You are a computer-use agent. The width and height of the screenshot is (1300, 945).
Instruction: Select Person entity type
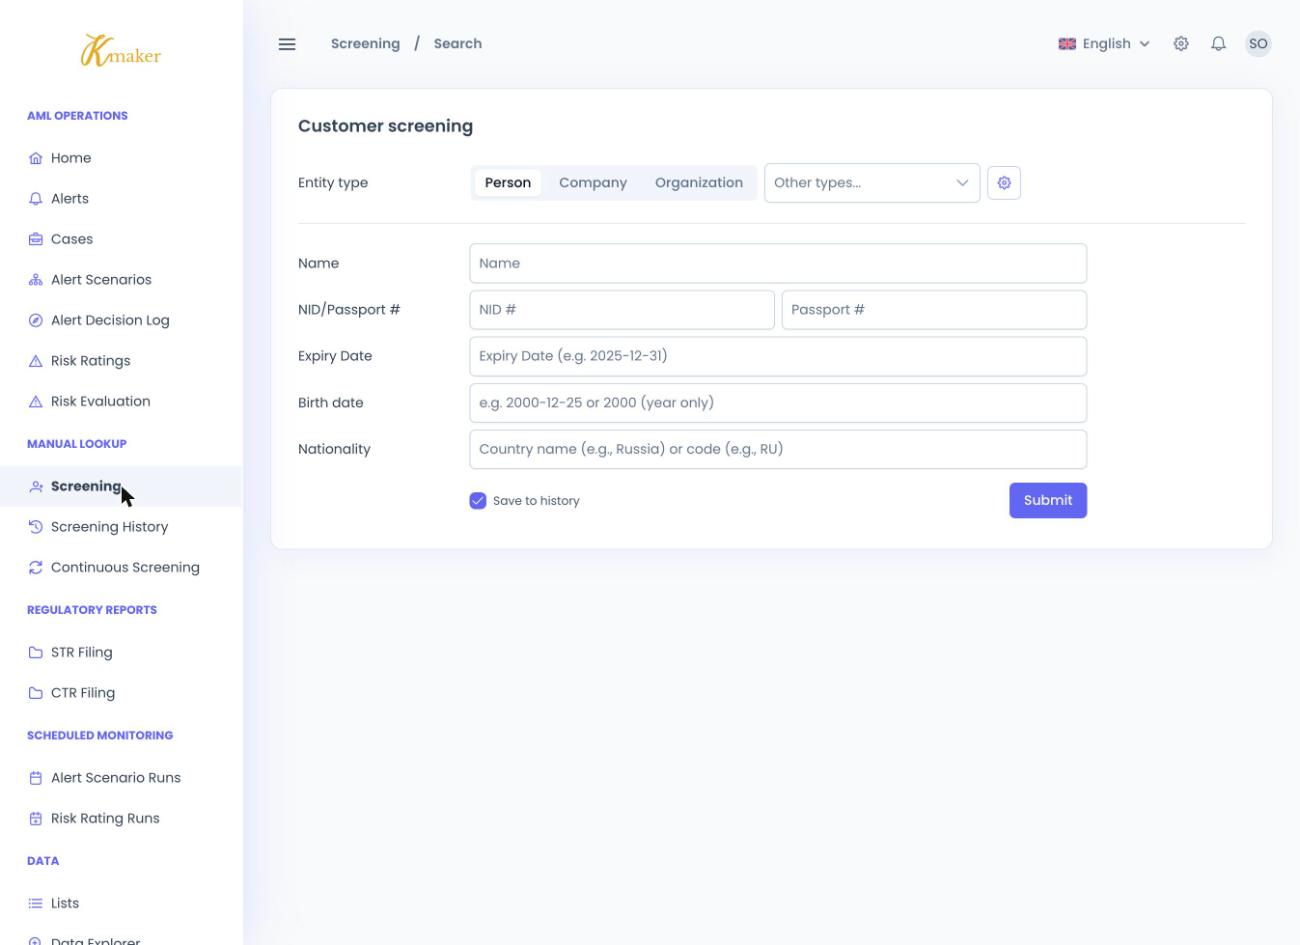pyautogui.click(x=508, y=183)
